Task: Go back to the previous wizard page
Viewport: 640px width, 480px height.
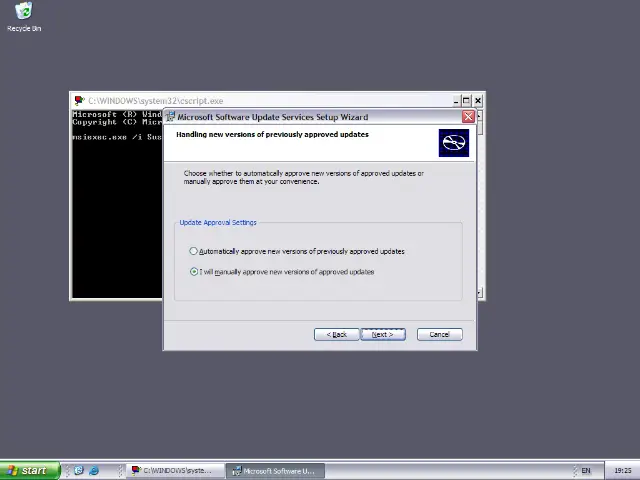Action: pyautogui.click(x=336, y=334)
